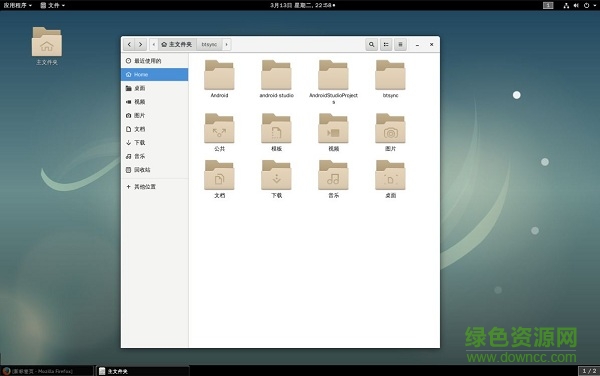Open the hamburger menu in the file manager header
The width and height of the screenshot is (600, 376).
(x=400, y=44)
